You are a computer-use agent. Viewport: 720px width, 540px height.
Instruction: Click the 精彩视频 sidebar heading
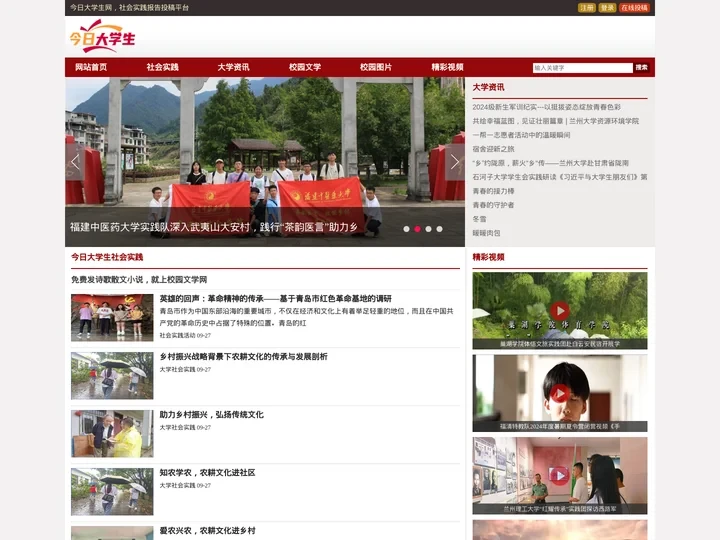tap(488, 257)
